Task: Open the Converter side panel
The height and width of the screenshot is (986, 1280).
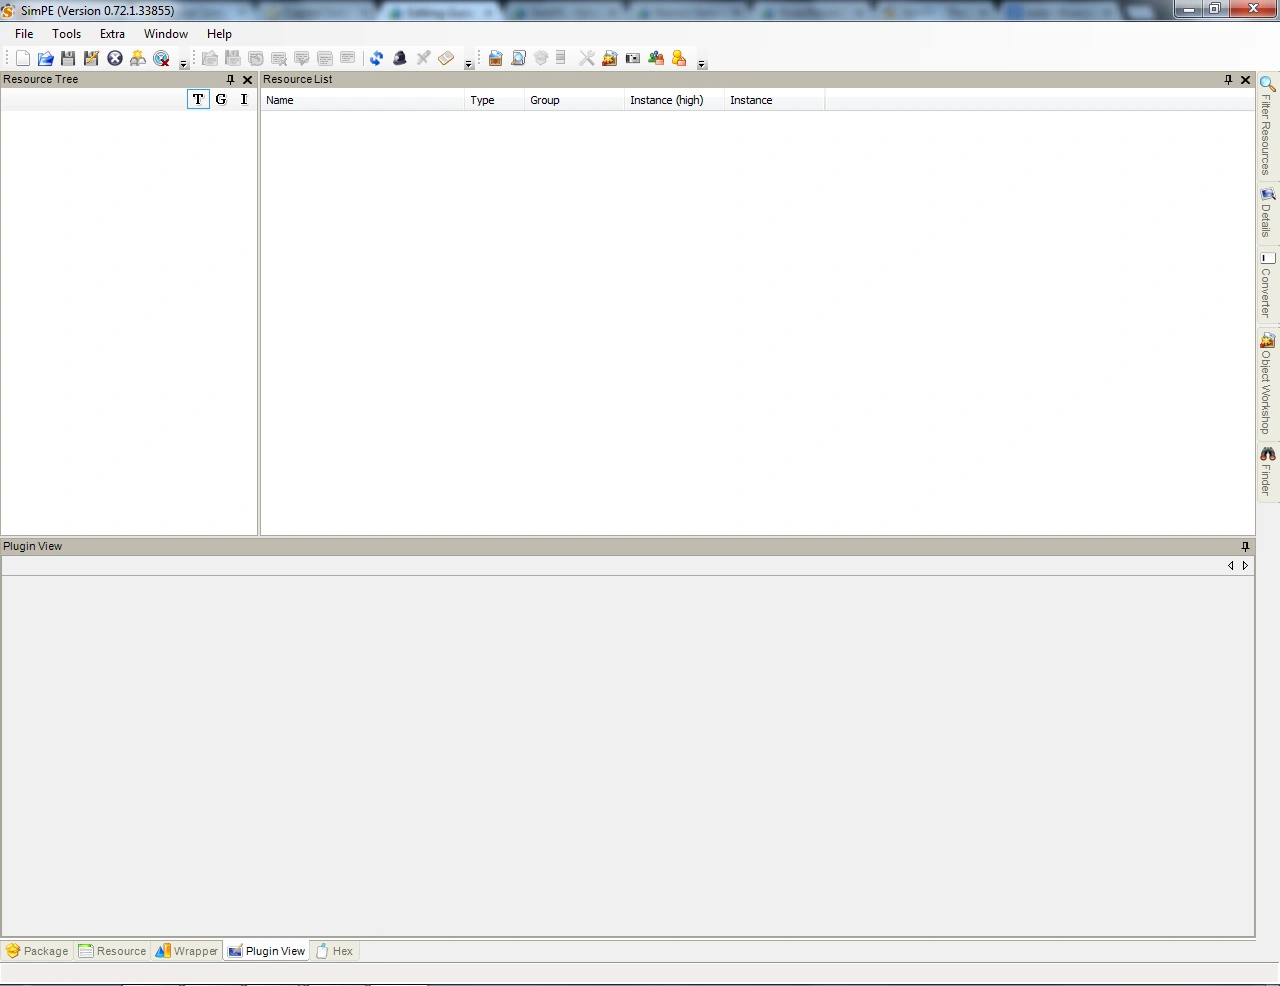Action: coord(1267,285)
